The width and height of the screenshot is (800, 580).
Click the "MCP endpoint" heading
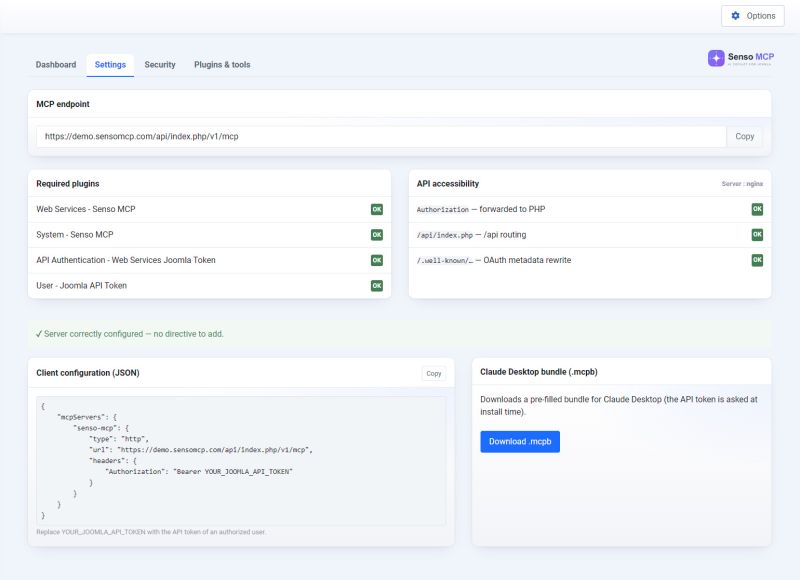[63, 104]
